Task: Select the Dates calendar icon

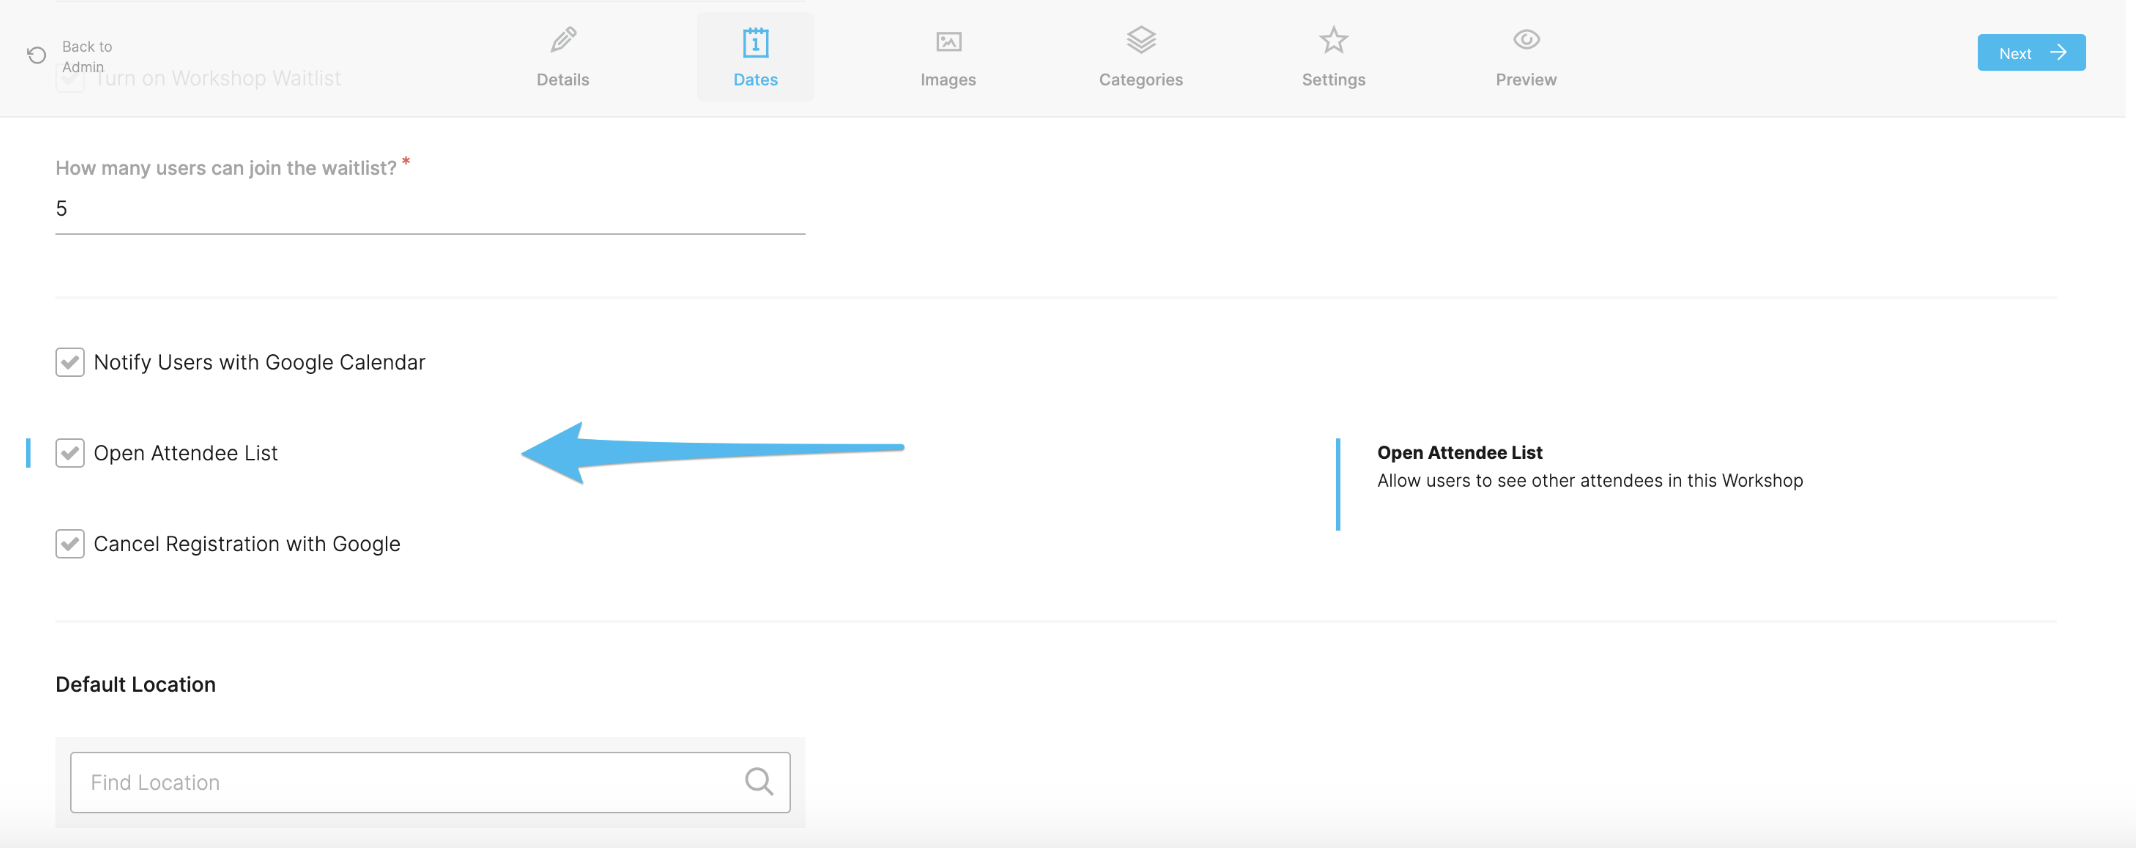Action: click(755, 42)
